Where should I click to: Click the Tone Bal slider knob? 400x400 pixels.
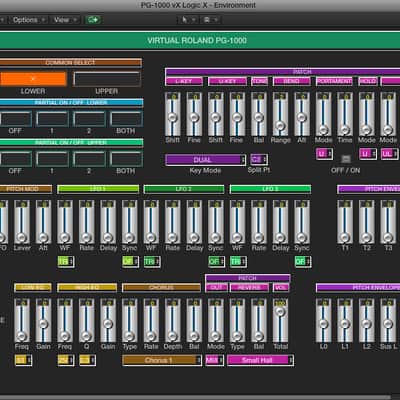pyautogui.click(x=259, y=117)
